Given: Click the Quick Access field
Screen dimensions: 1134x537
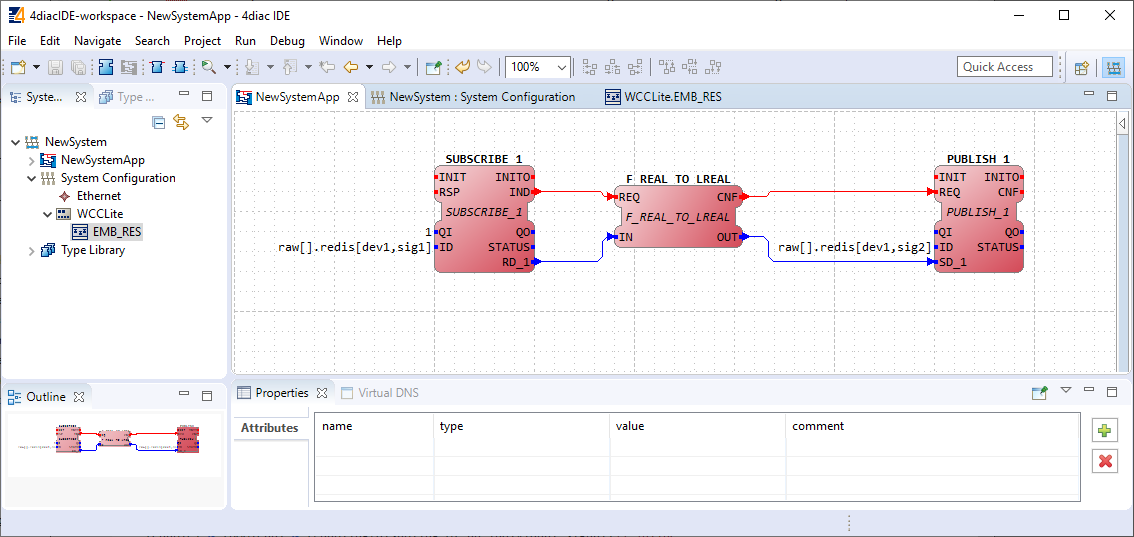Looking at the screenshot, I should 1005,66.
